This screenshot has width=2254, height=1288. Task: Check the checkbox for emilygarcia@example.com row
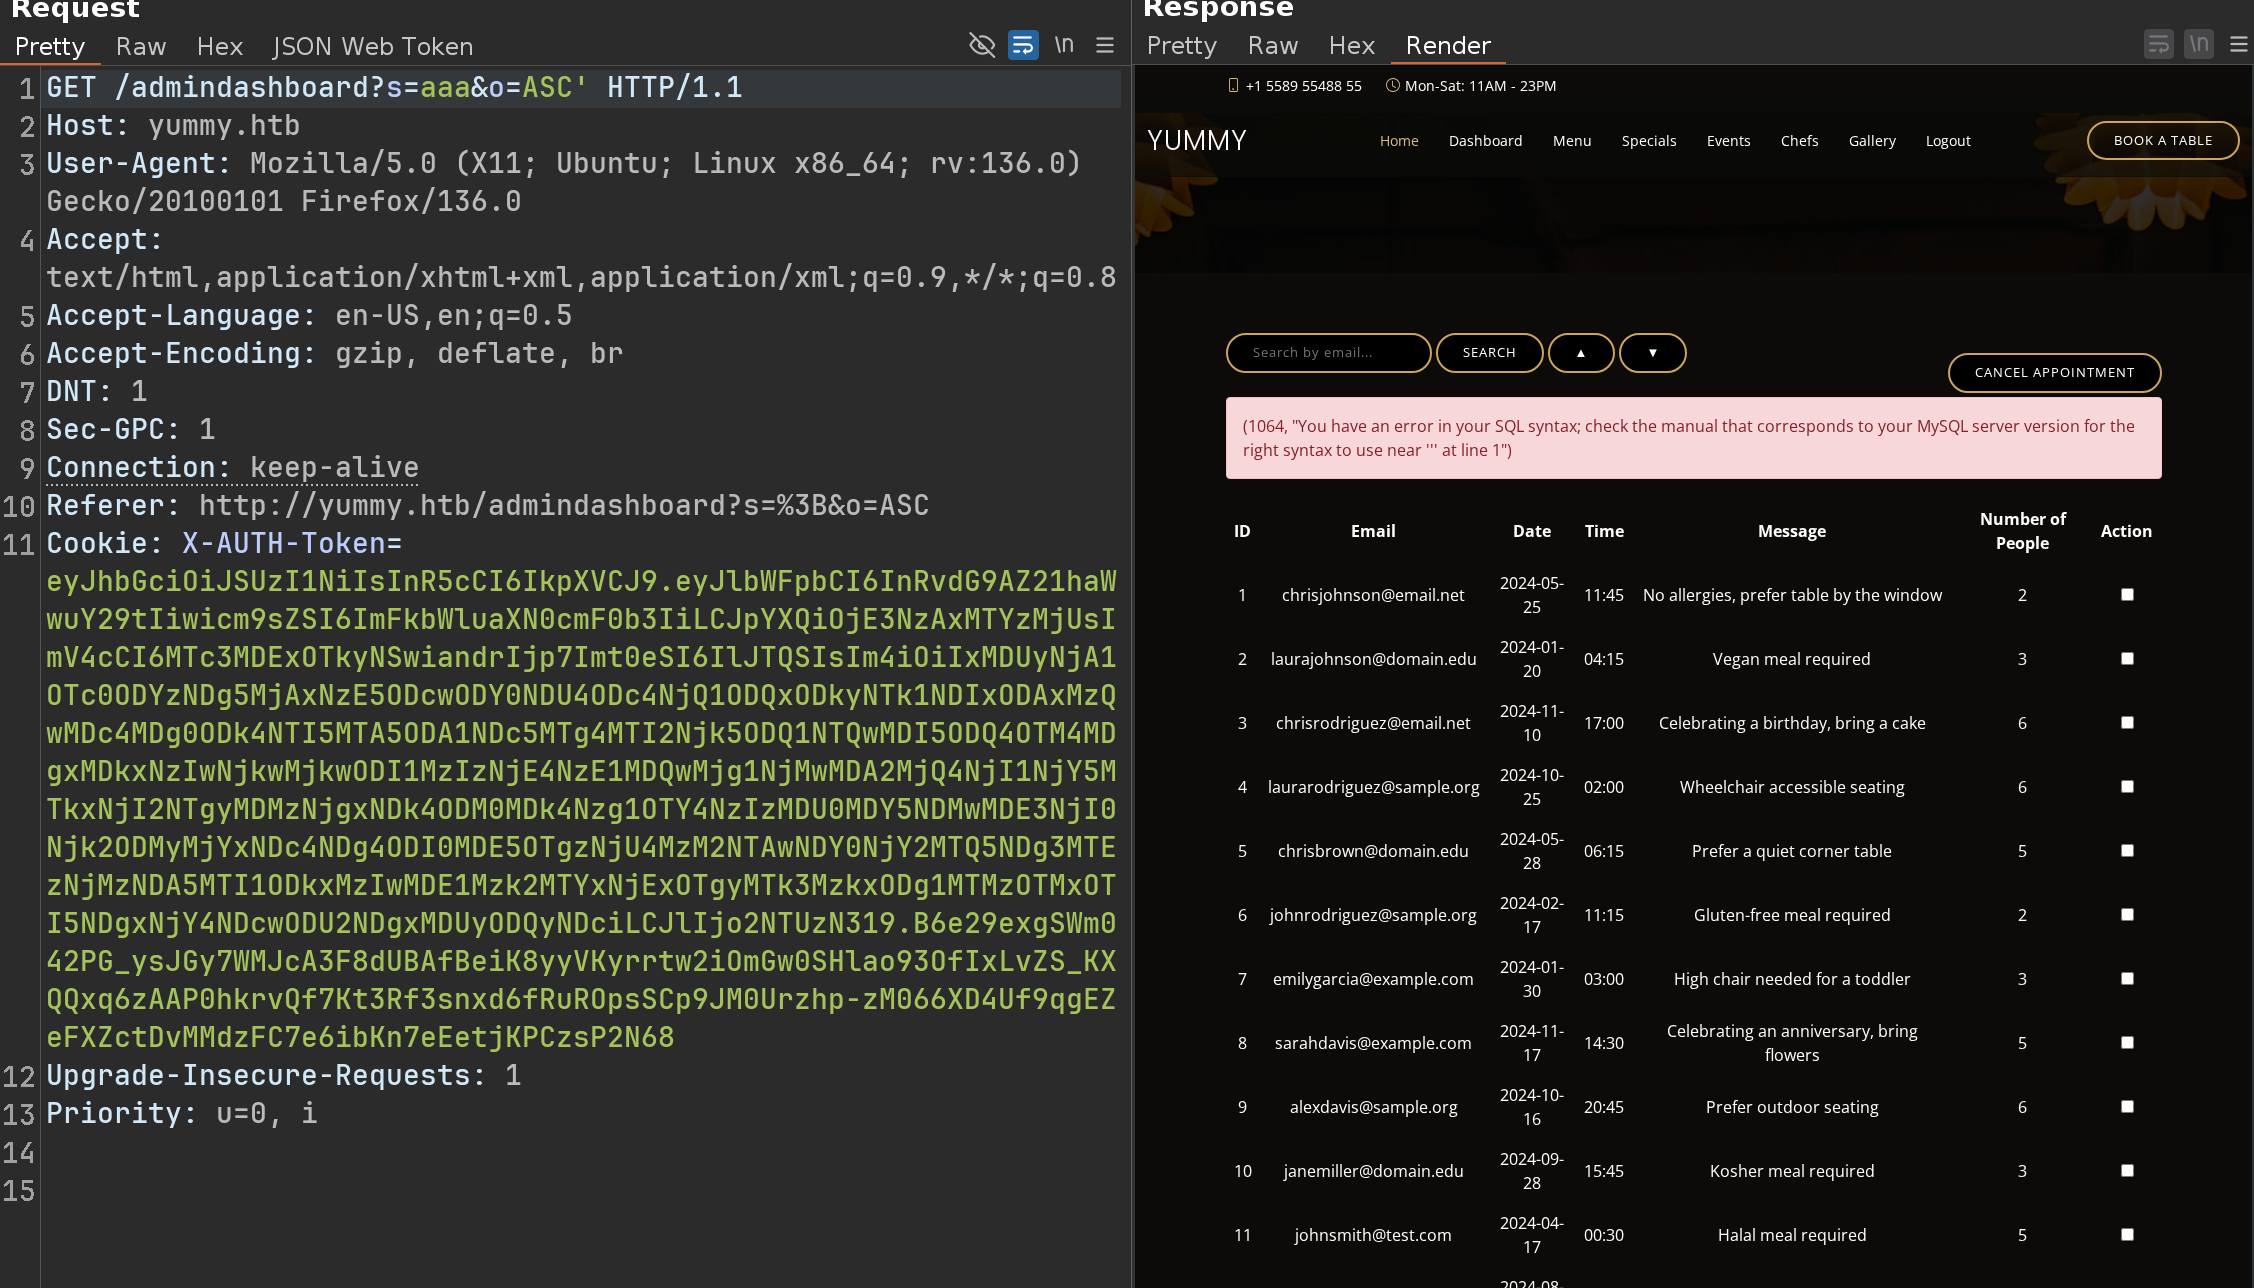[2127, 979]
